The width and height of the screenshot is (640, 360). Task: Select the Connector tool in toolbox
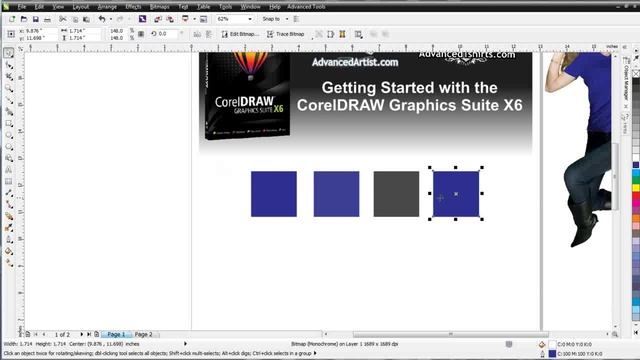point(9,204)
